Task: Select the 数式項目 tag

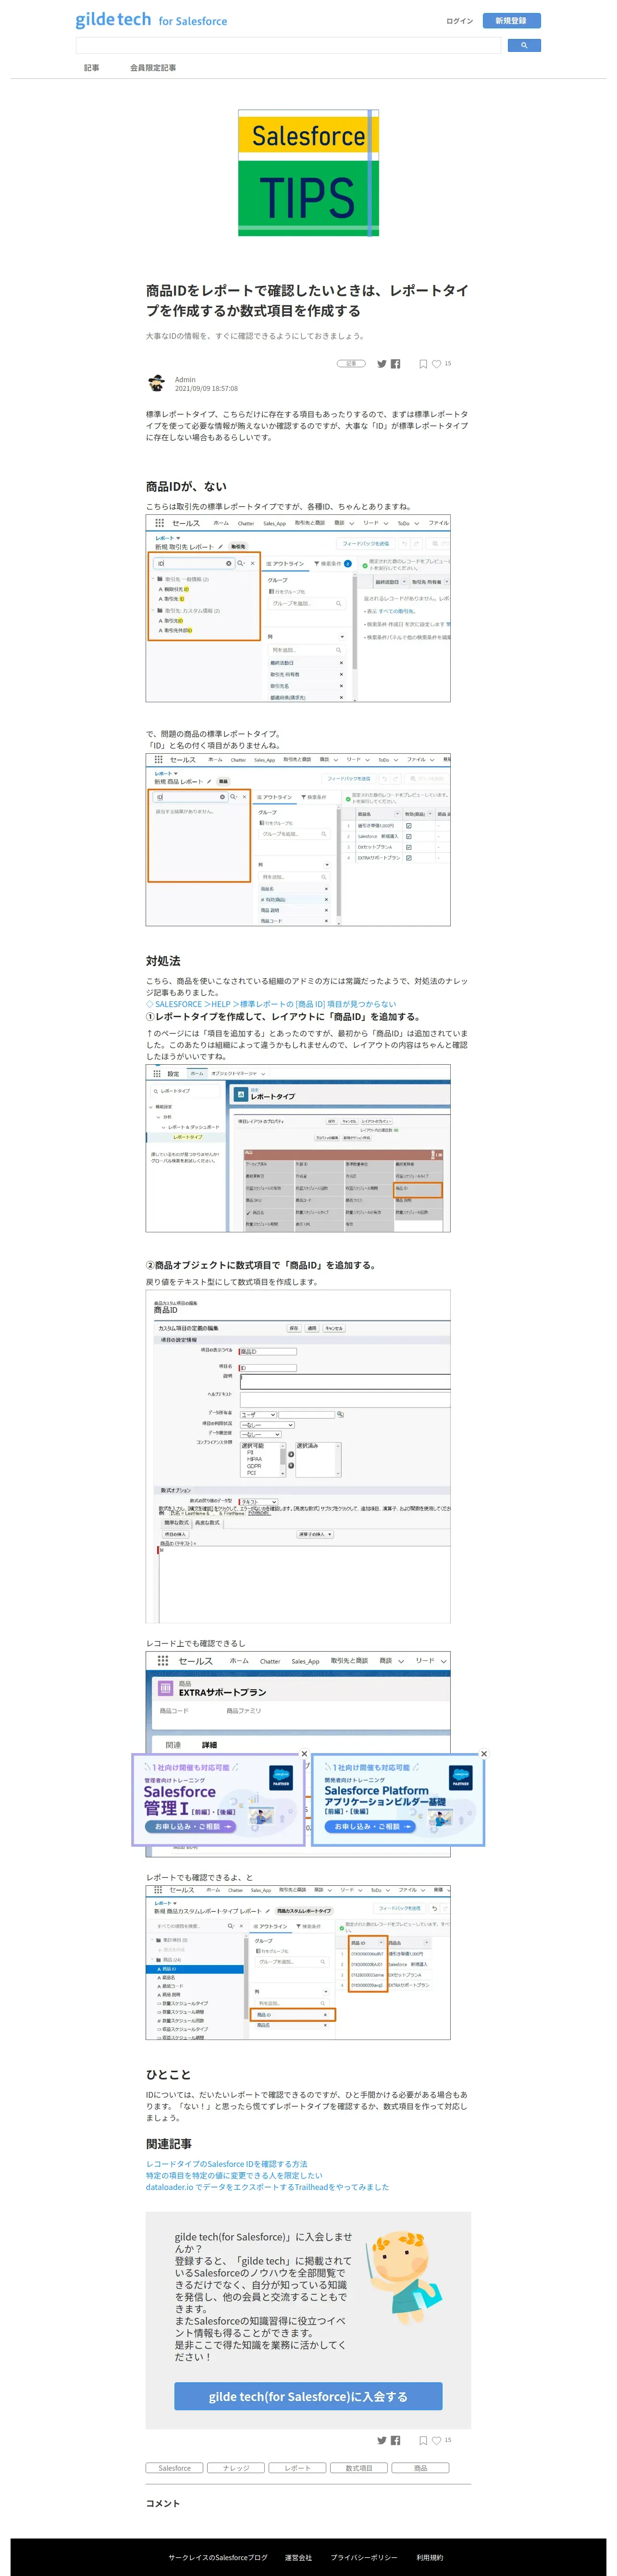Action: (x=359, y=2468)
